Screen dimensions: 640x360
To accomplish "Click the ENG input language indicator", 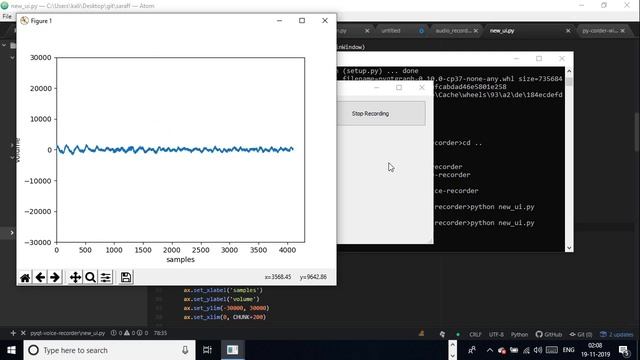I will click(x=568, y=350).
